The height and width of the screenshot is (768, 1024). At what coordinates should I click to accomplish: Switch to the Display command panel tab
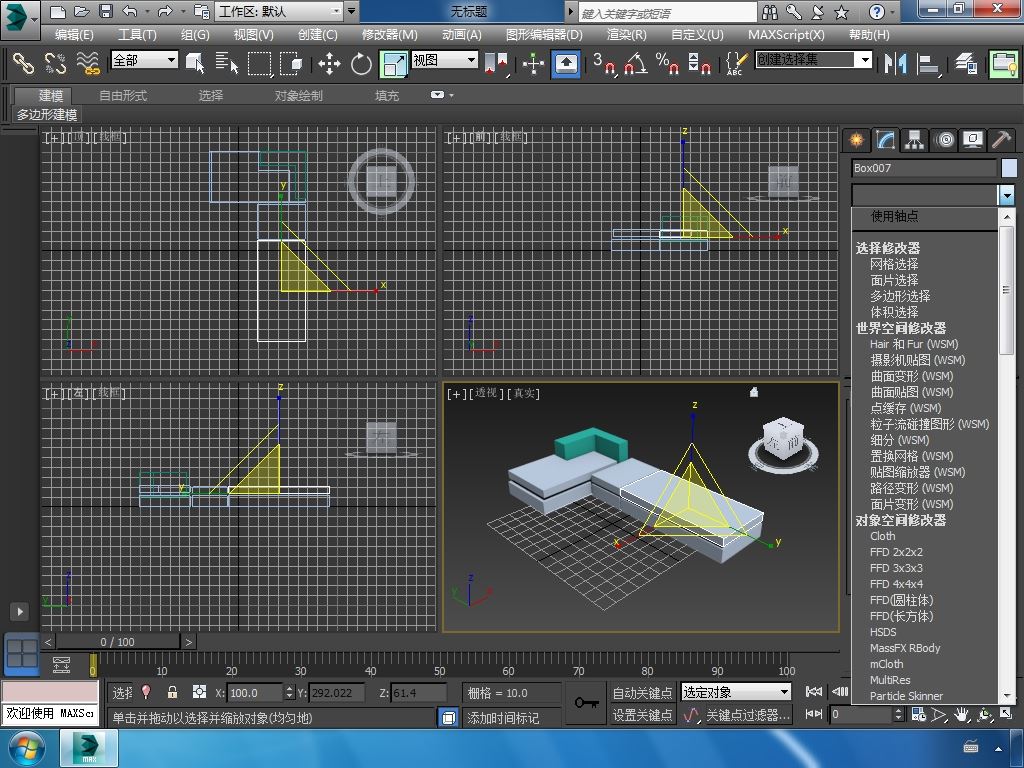[x=973, y=140]
